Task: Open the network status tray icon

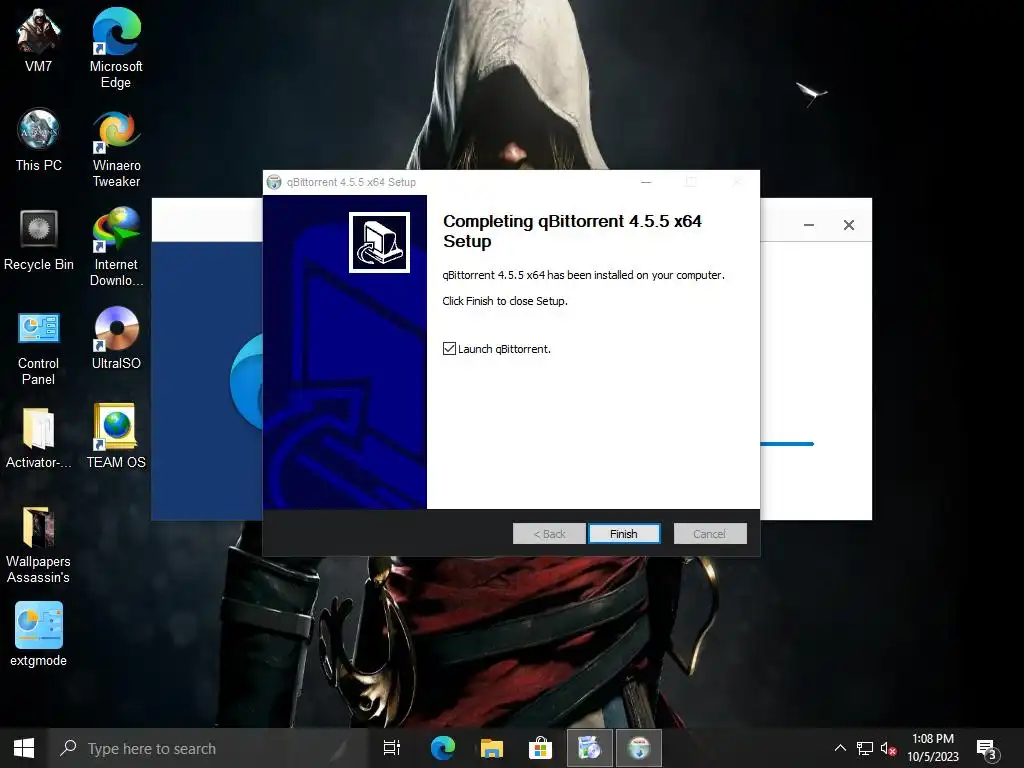Action: (865, 748)
